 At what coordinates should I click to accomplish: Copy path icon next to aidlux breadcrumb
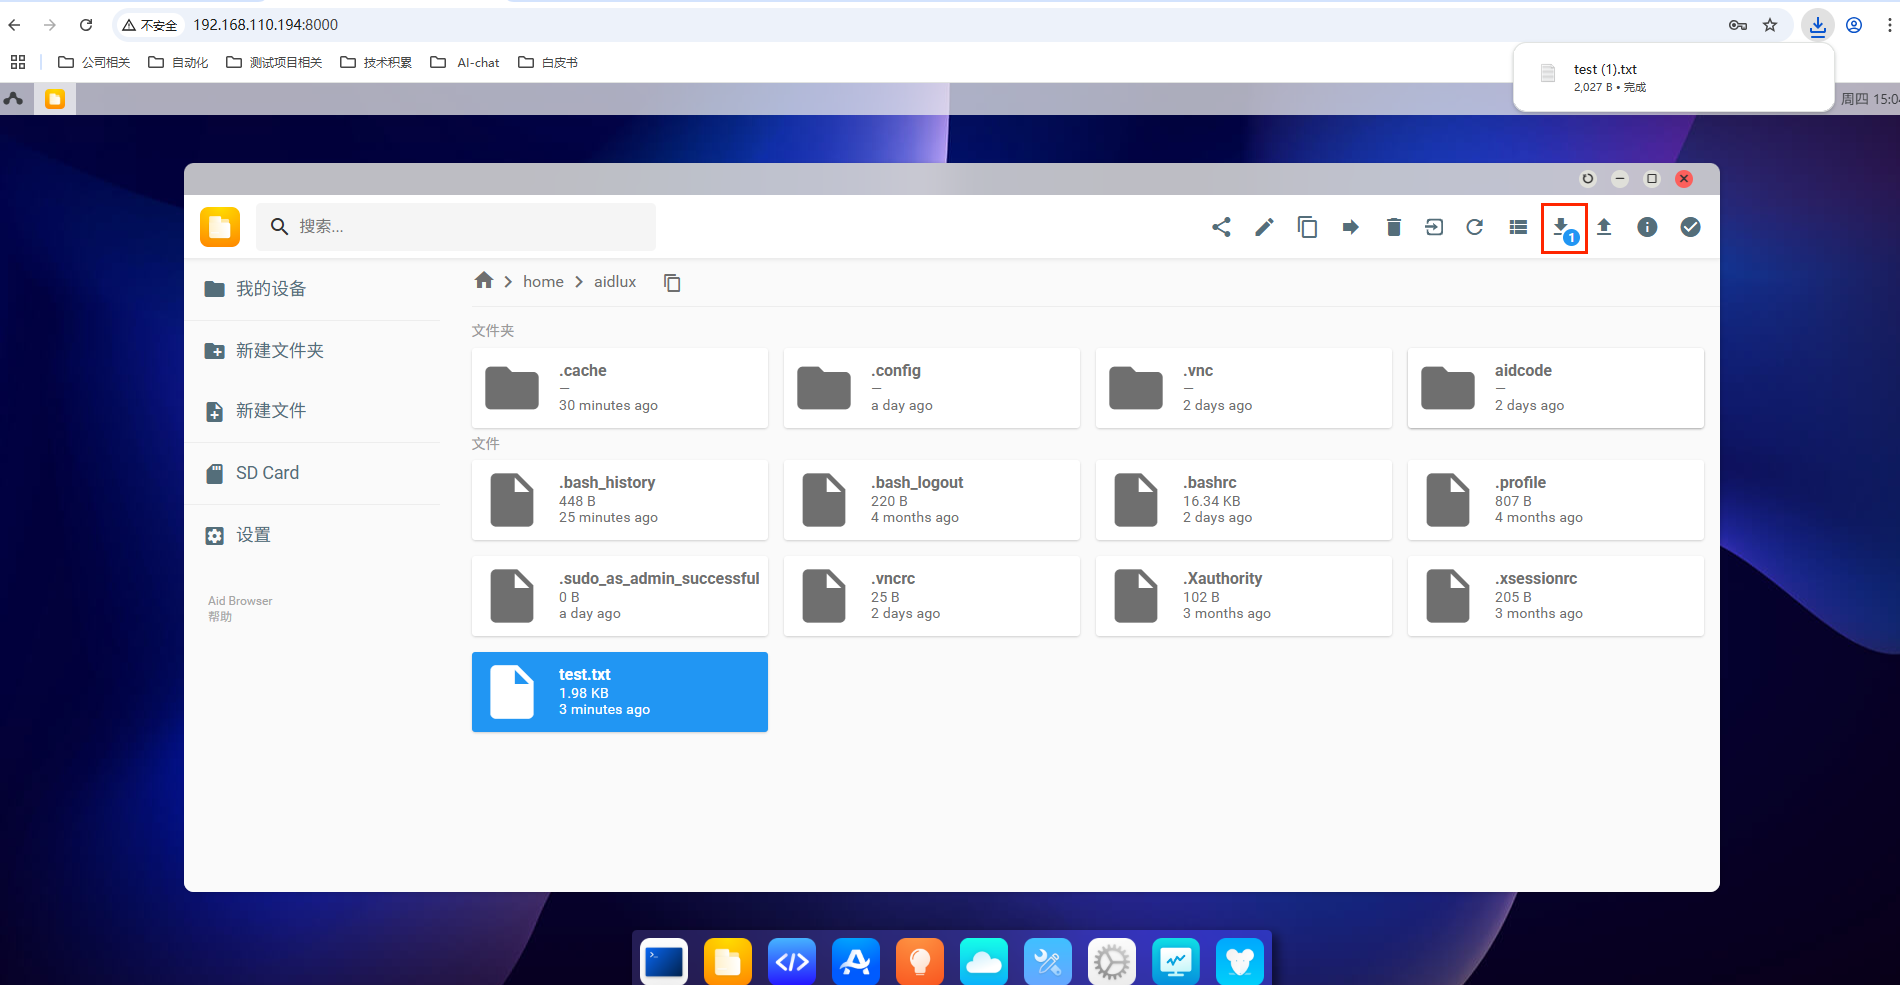(x=672, y=283)
